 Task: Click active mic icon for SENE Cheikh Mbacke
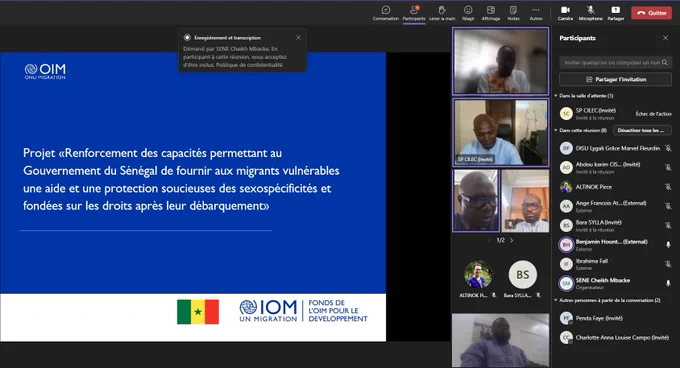coord(668,283)
